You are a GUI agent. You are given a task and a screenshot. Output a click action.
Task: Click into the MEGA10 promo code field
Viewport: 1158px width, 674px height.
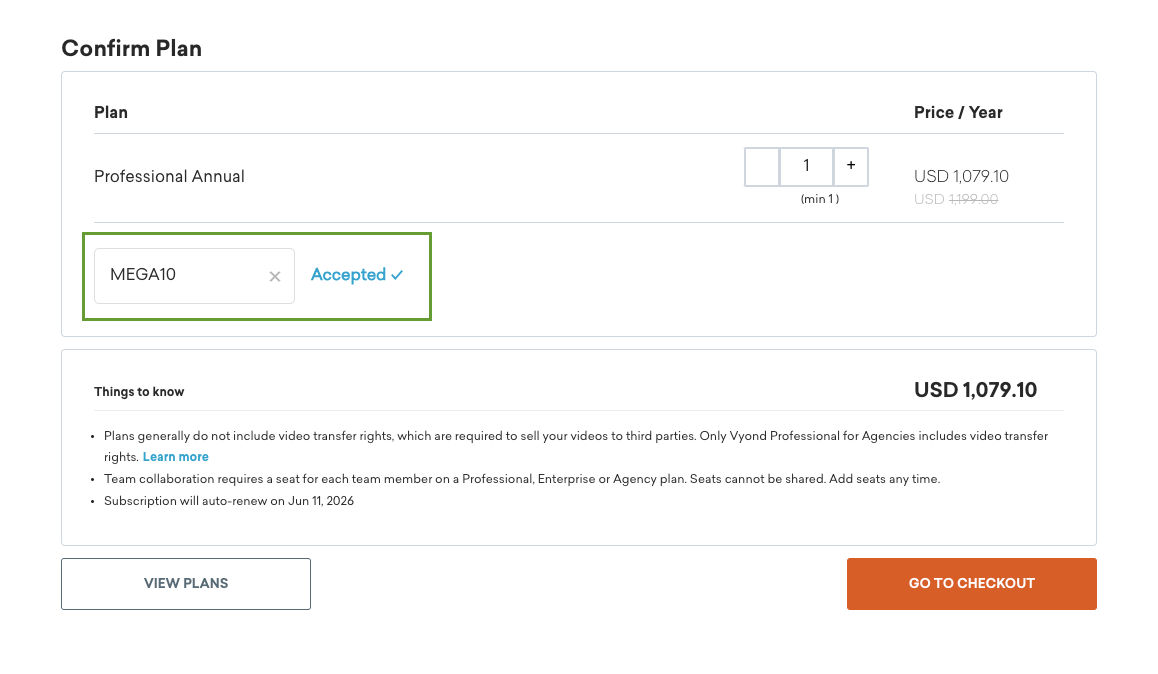[x=194, y=275]
